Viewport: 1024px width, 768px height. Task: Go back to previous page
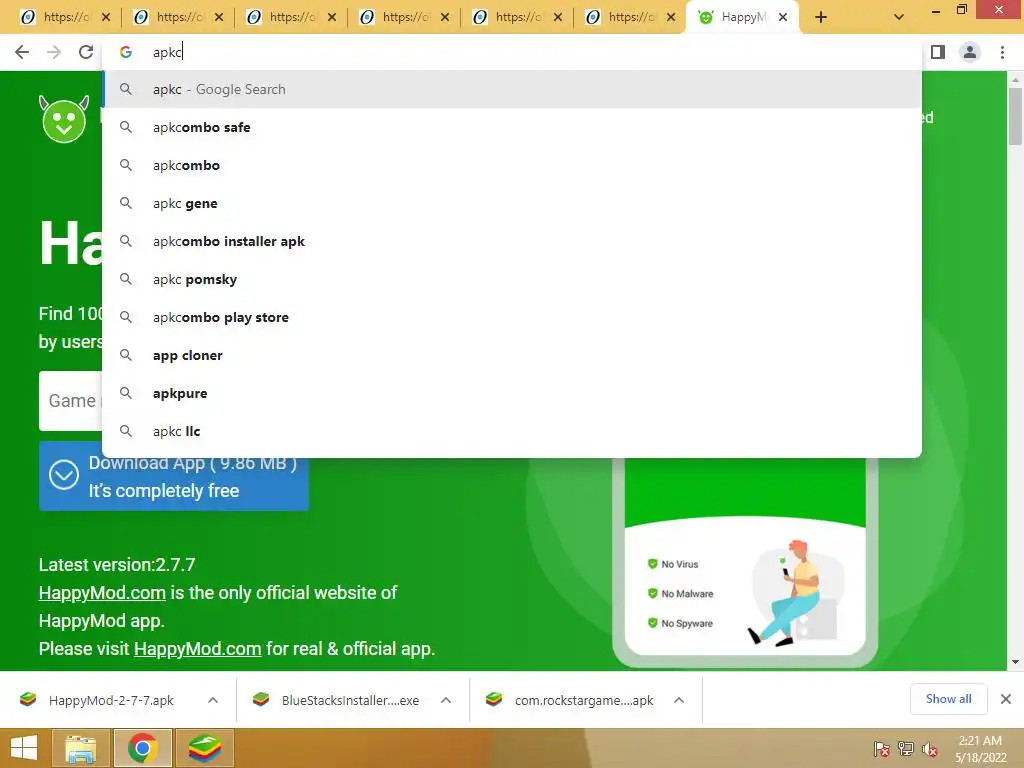tap(22, 52)
